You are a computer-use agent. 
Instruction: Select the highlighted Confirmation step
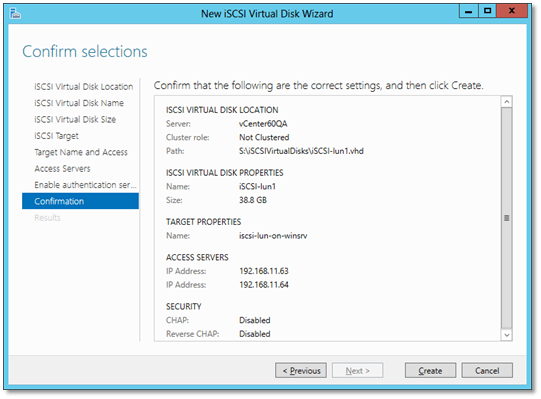point(80,201)
